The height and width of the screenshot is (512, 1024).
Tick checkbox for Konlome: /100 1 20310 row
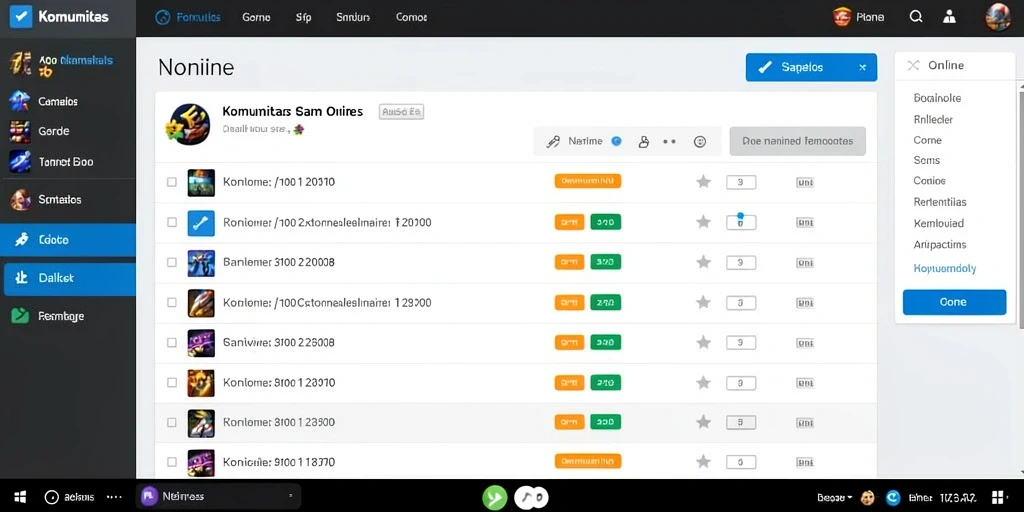pos(172,182)
